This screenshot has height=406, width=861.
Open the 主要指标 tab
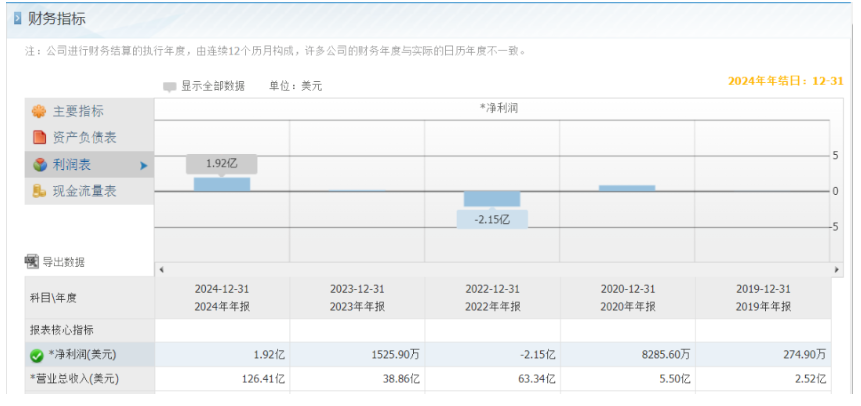(89, 112)
